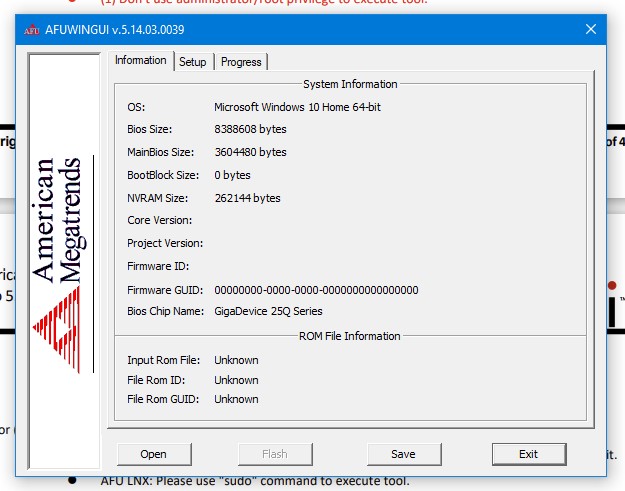
Task: Click the Save button
Action: pos(404,454)
